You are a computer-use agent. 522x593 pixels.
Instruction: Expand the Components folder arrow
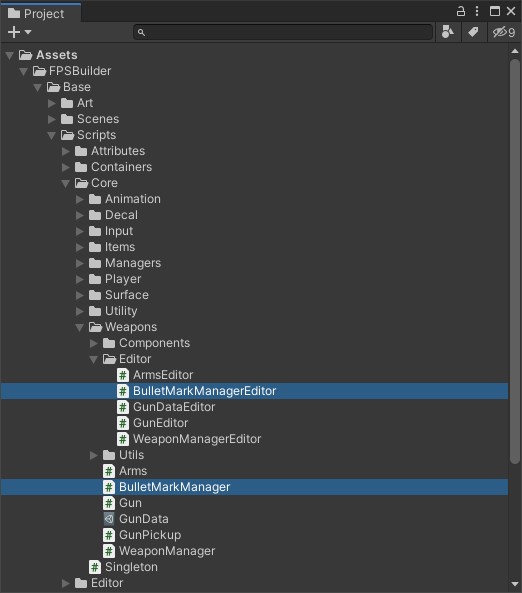click(93, 343)
